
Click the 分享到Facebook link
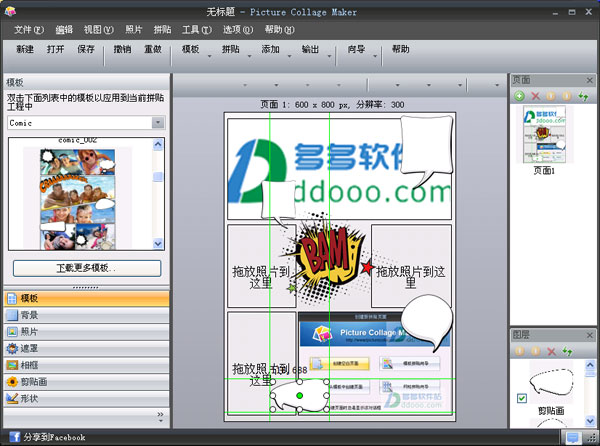(54, 437)
